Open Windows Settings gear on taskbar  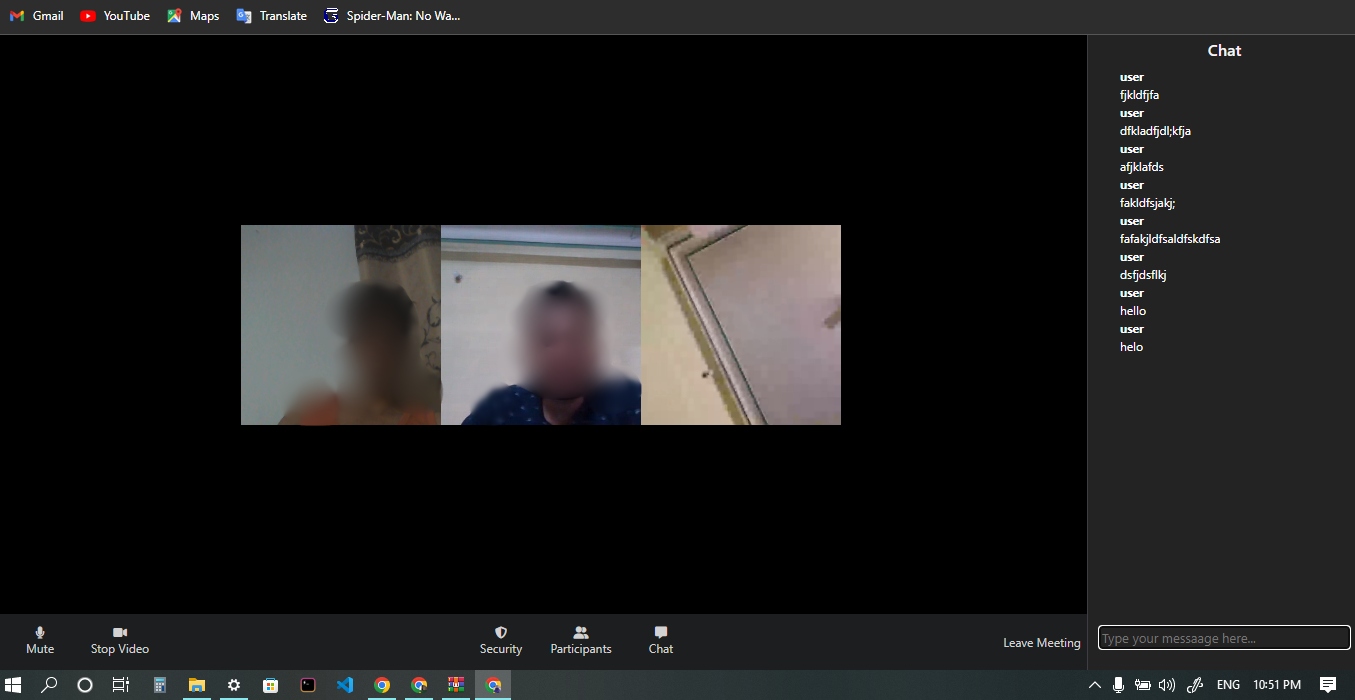coord(233,685)
